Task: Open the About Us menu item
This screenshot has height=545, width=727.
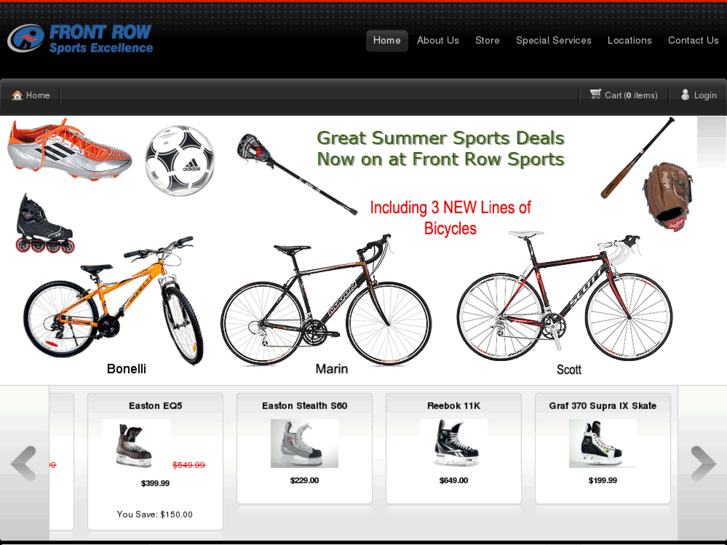Action: pyautogui.click(x=438, y=40)
